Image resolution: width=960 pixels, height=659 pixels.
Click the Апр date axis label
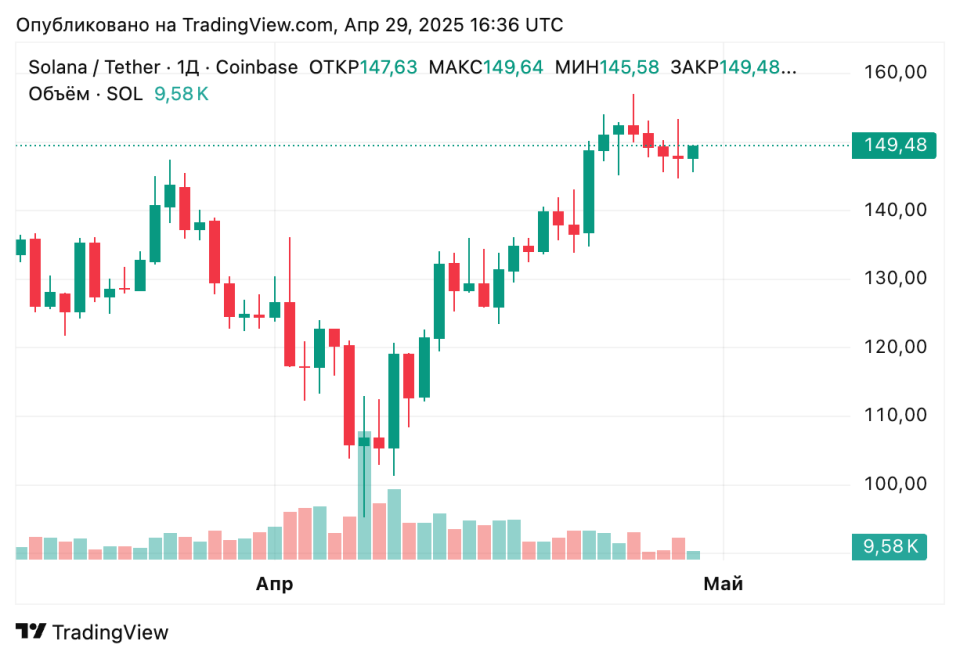274,583
